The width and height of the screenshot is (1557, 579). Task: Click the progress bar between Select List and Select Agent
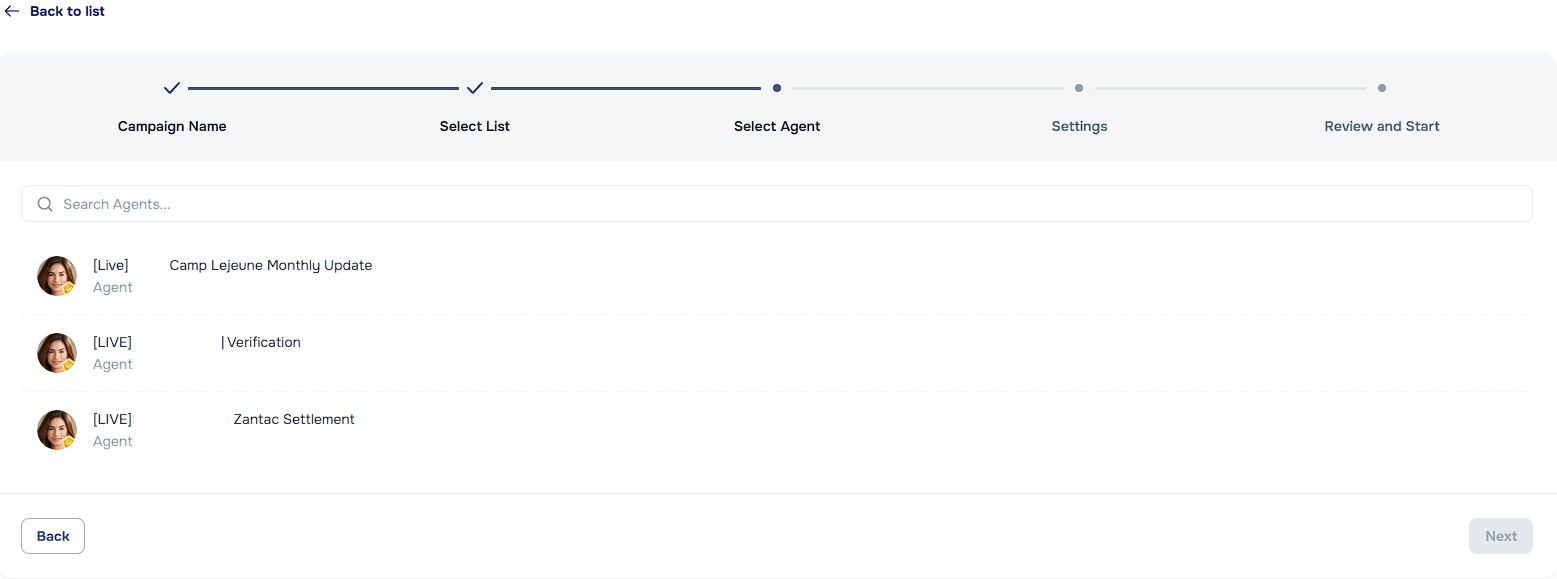click(x=626, y=88)
